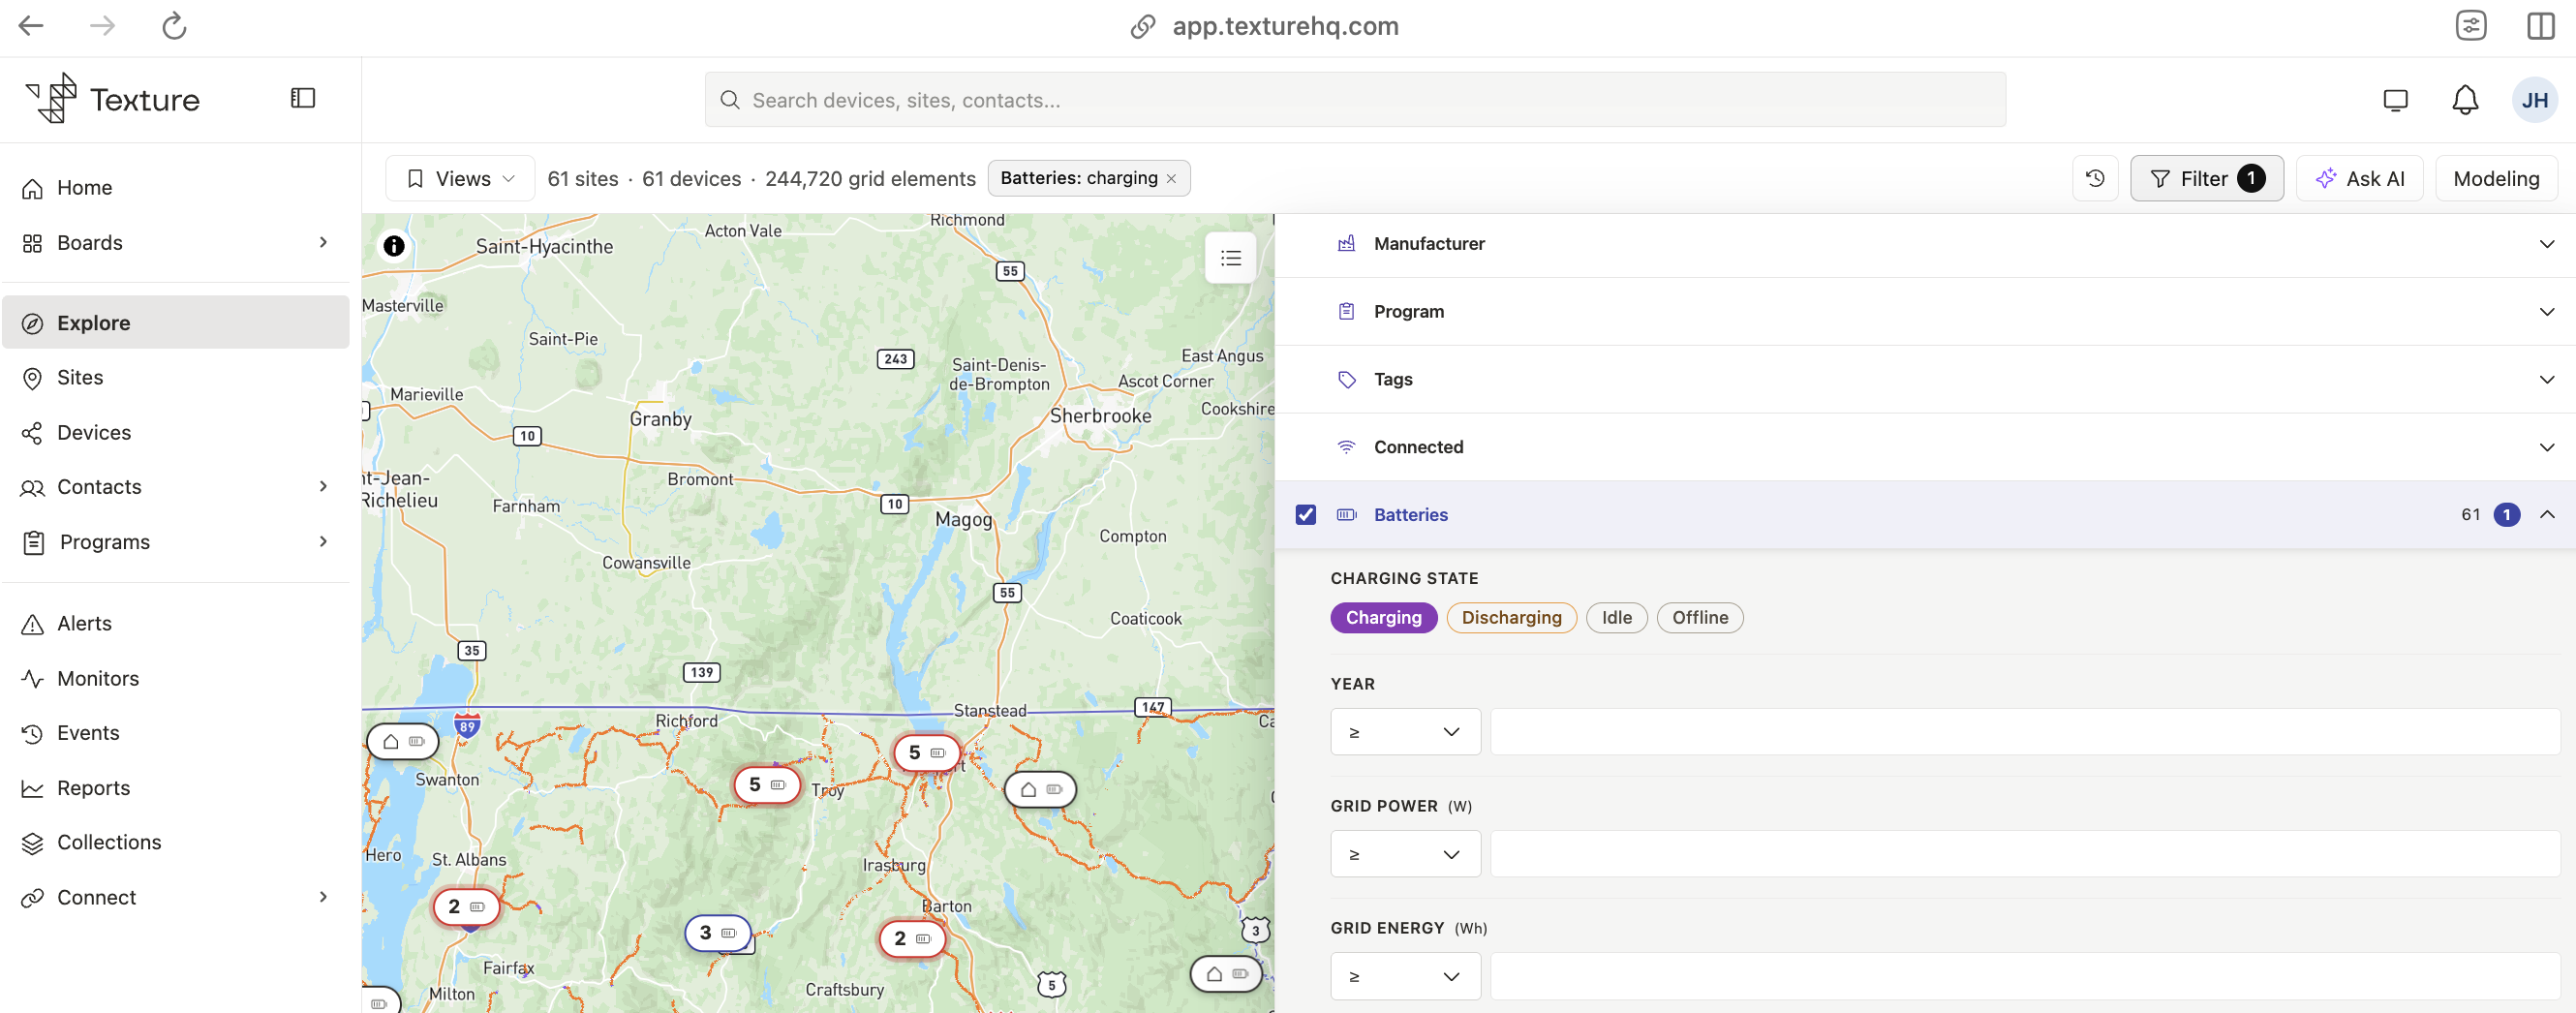
Task: Go to Devices in sidebar
Action: pos(94,433)
